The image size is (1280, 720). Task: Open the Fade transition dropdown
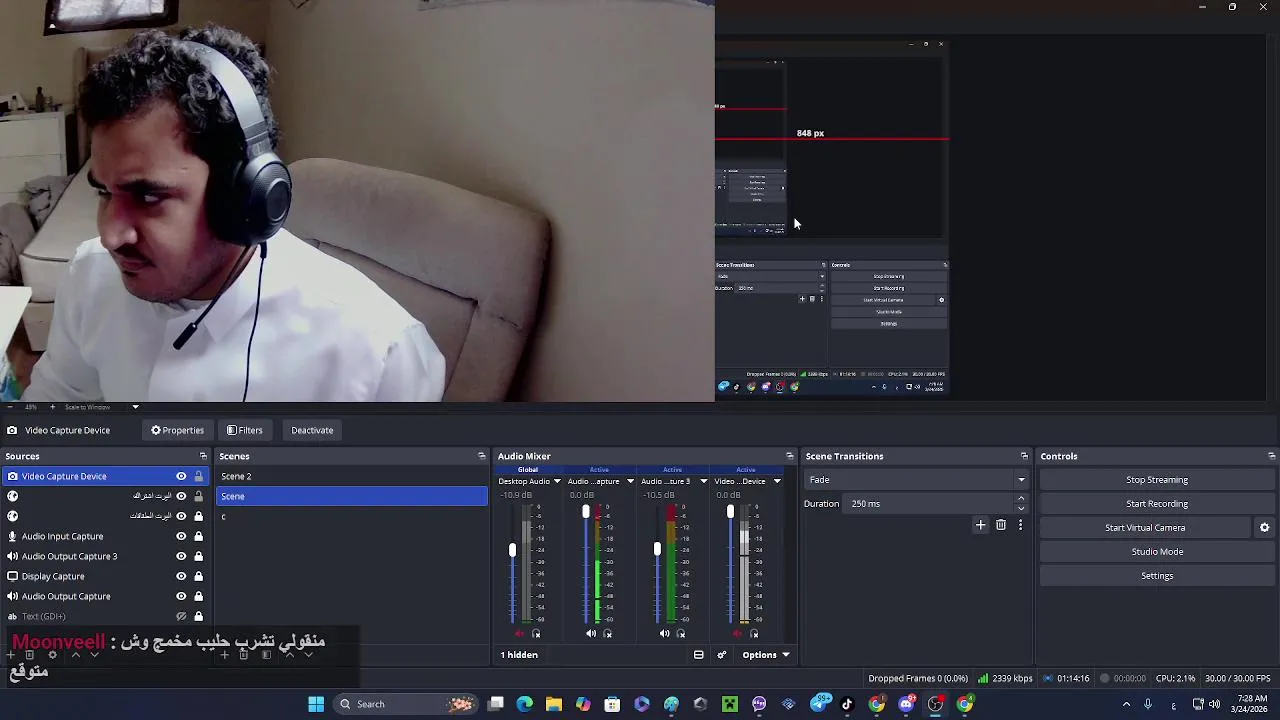pyautogui.click(x=916, y=480)
